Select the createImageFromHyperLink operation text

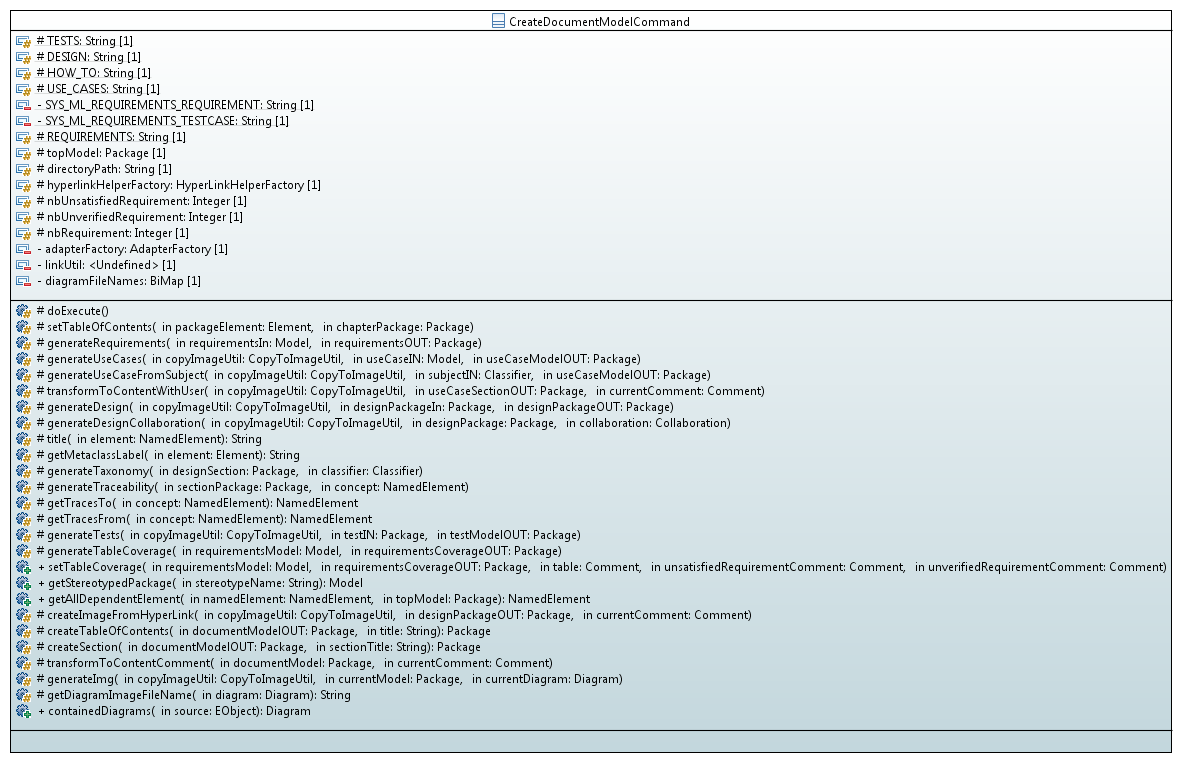coord(394,615)
